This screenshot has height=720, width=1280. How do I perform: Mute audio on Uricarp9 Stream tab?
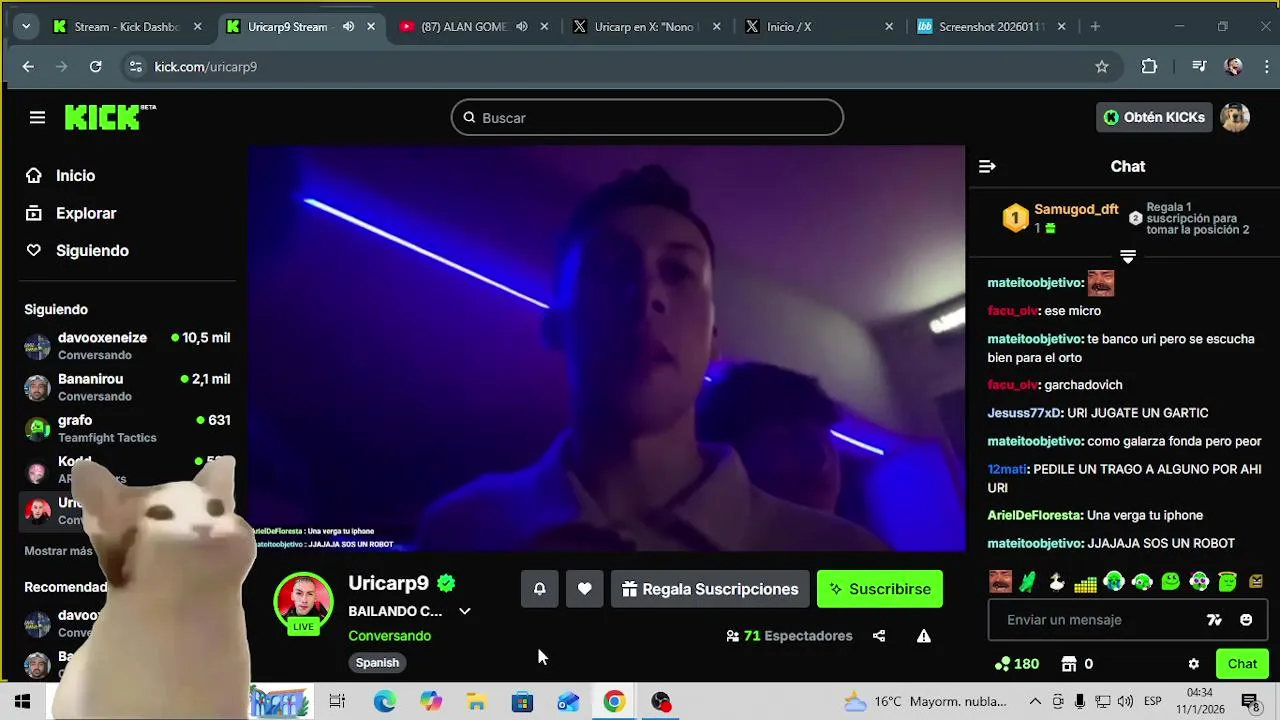pos(348,27)
